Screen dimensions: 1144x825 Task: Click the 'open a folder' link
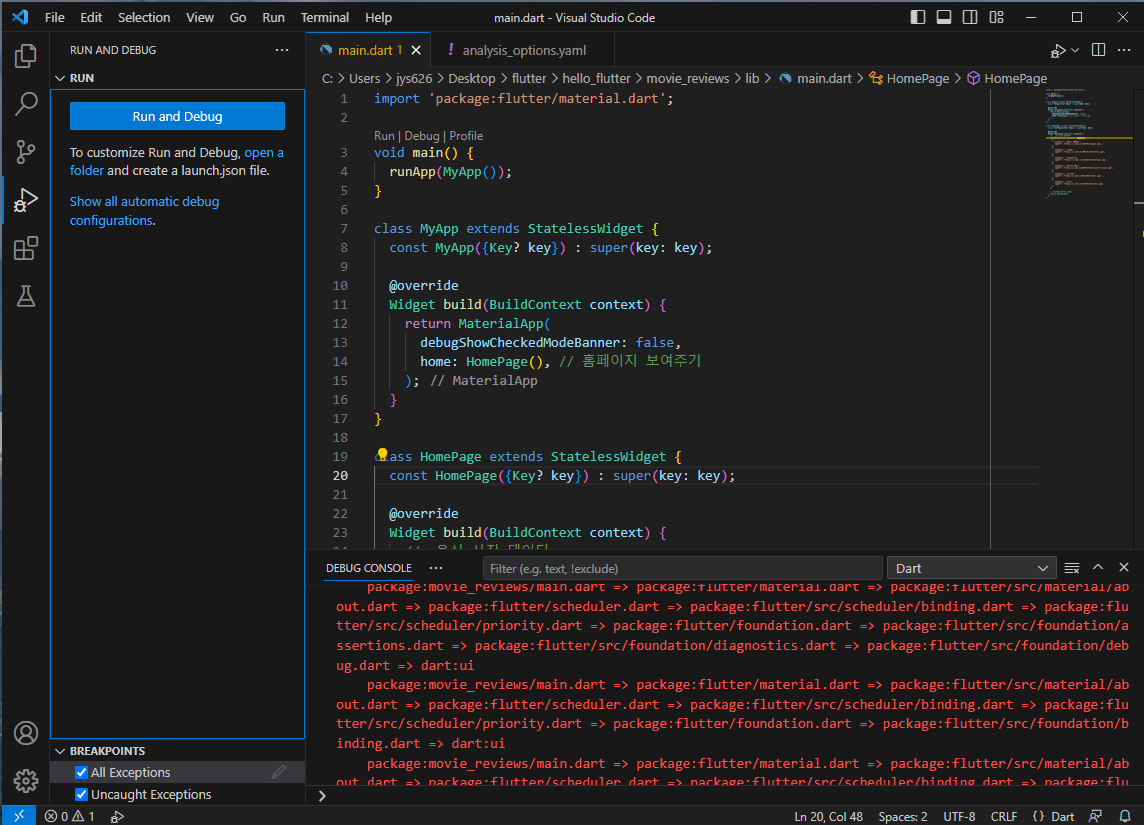coord(176,161)
